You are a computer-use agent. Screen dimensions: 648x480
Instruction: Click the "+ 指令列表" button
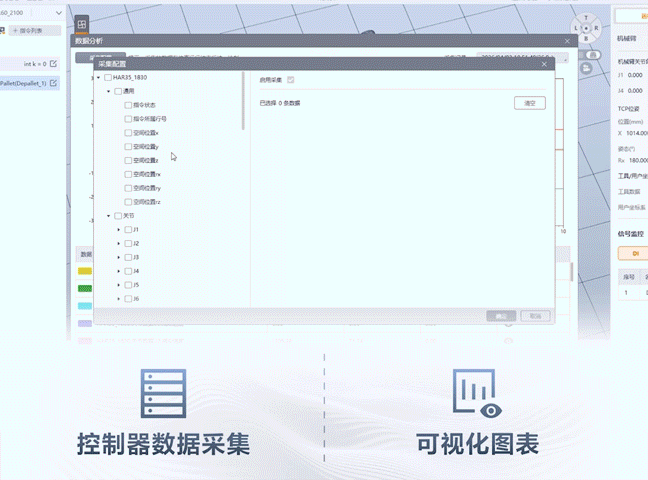pyautogui.click(x=35, y=30)
